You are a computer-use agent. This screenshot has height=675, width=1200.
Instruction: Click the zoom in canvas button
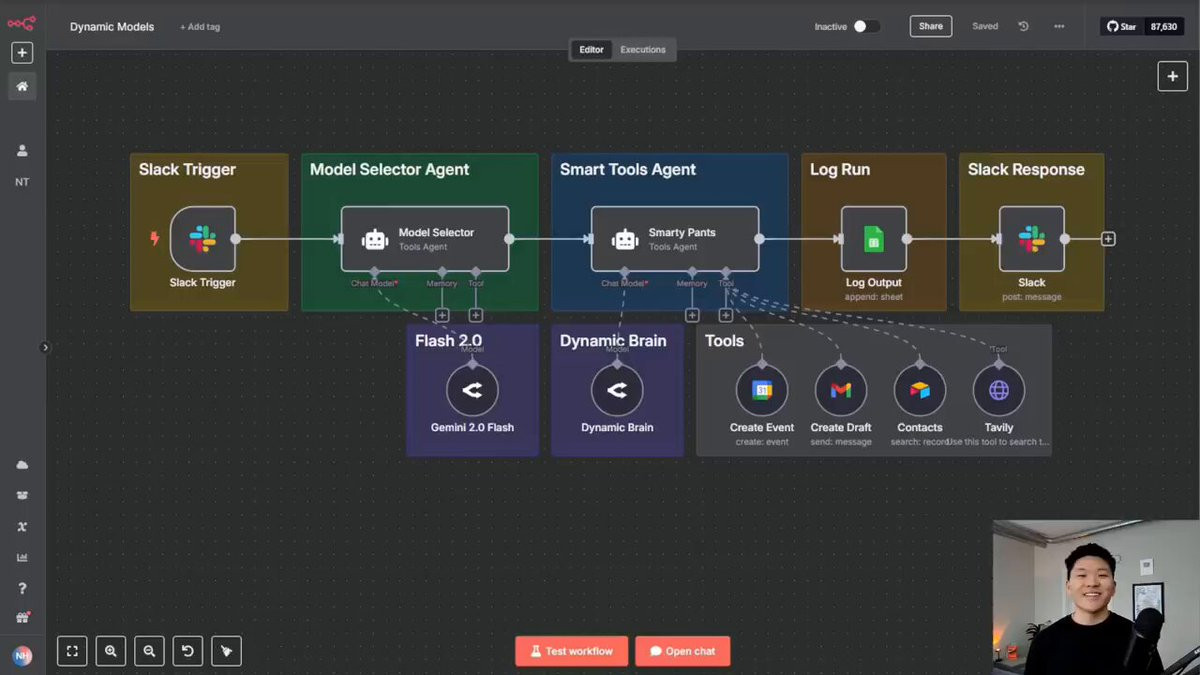(x=111, y=651)
